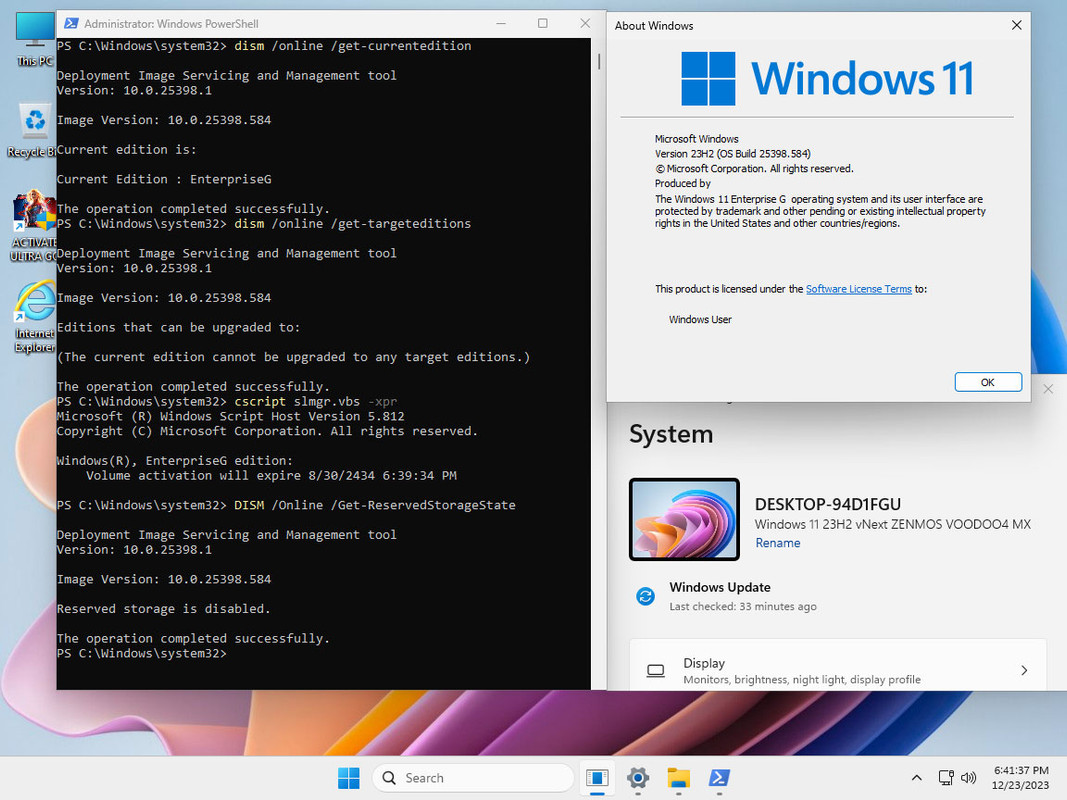Switch to PowerShell on the taskbar
This screenshot has height=800, width=1067.
click(719, 778)
